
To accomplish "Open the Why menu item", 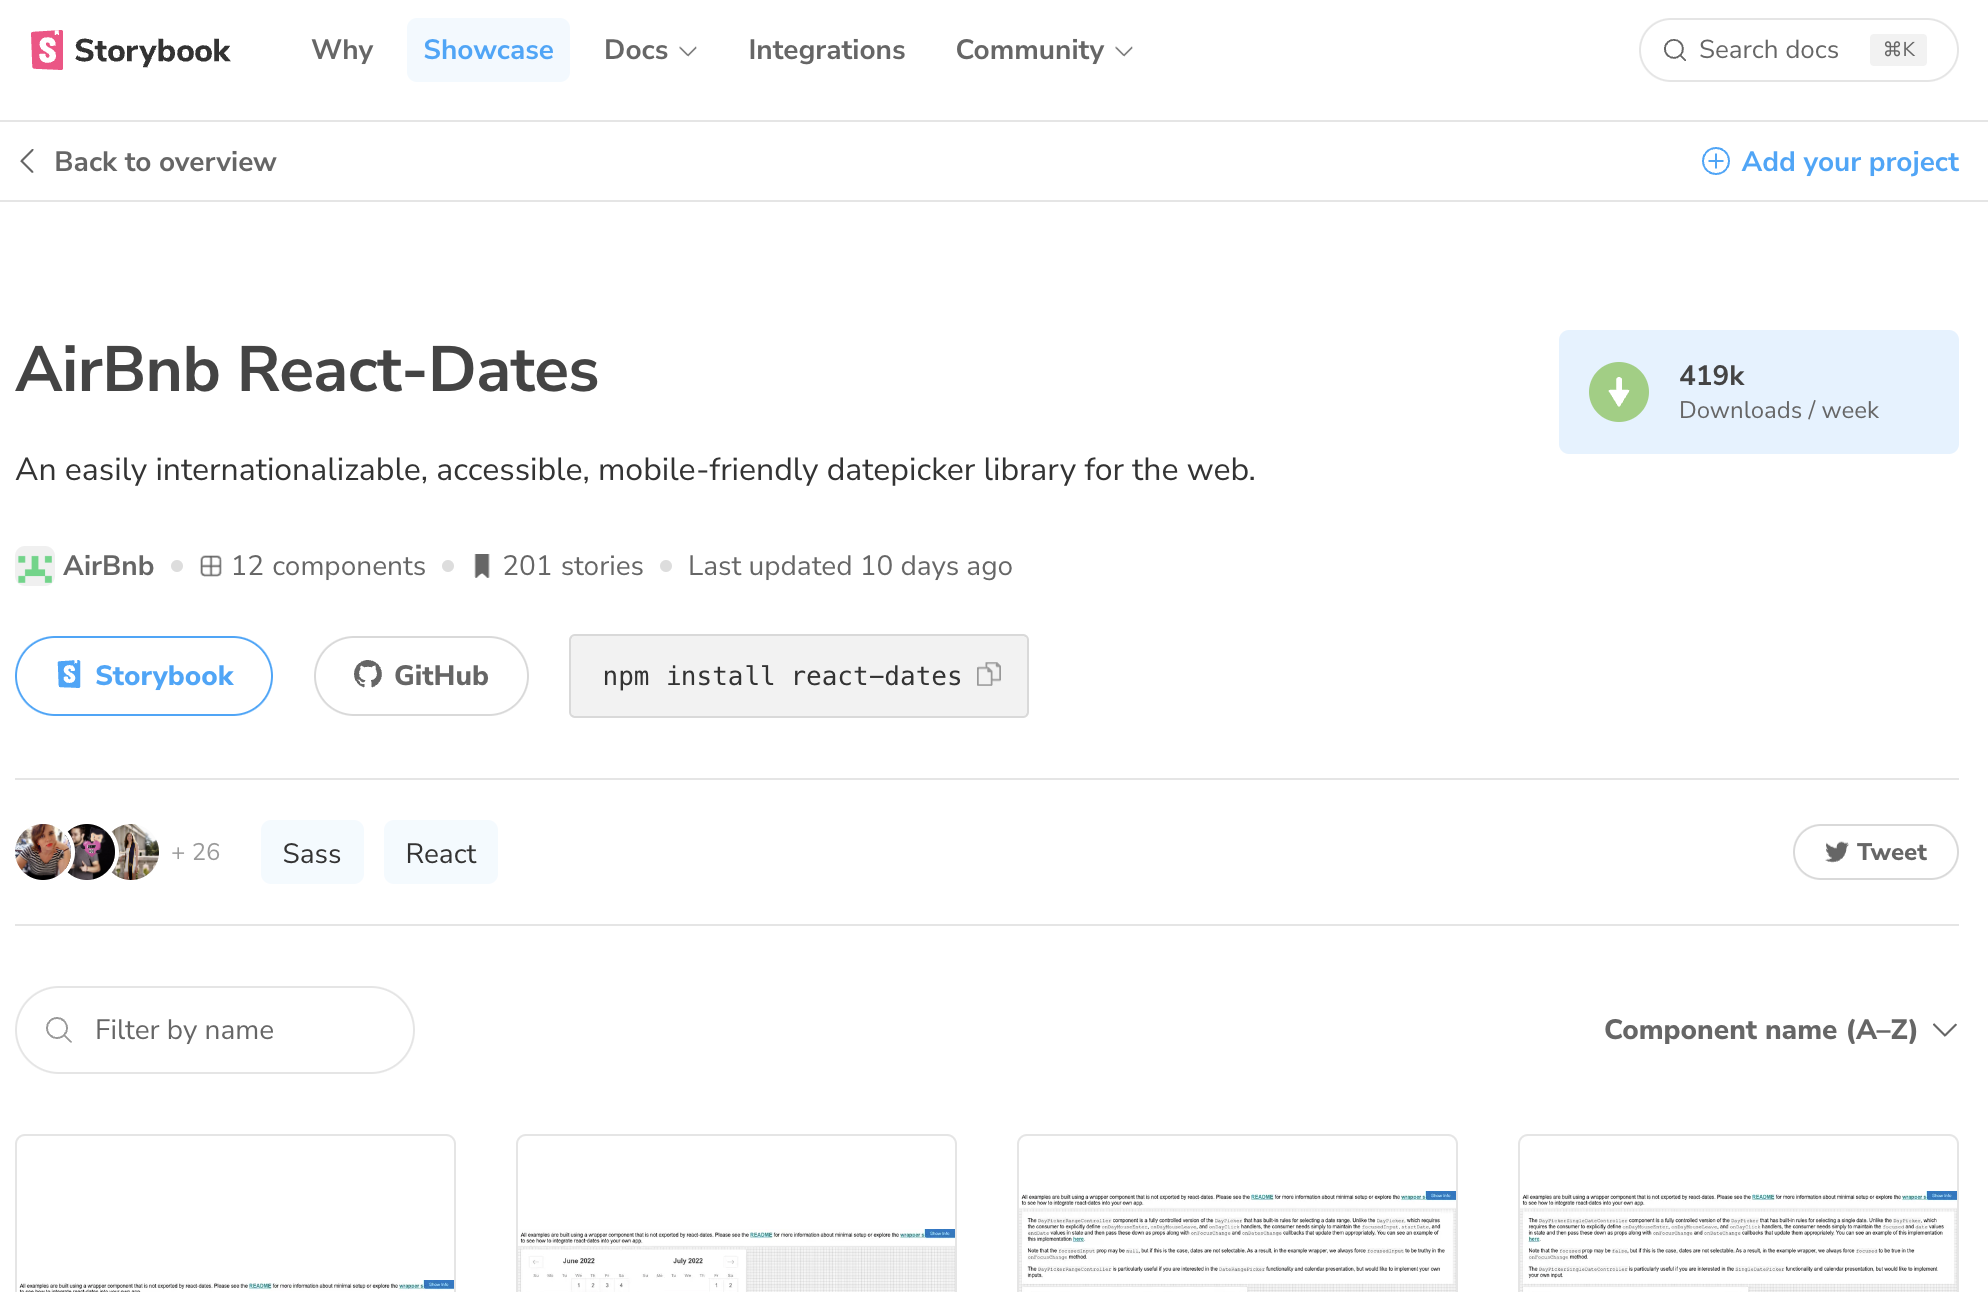I will click(342, 50).
